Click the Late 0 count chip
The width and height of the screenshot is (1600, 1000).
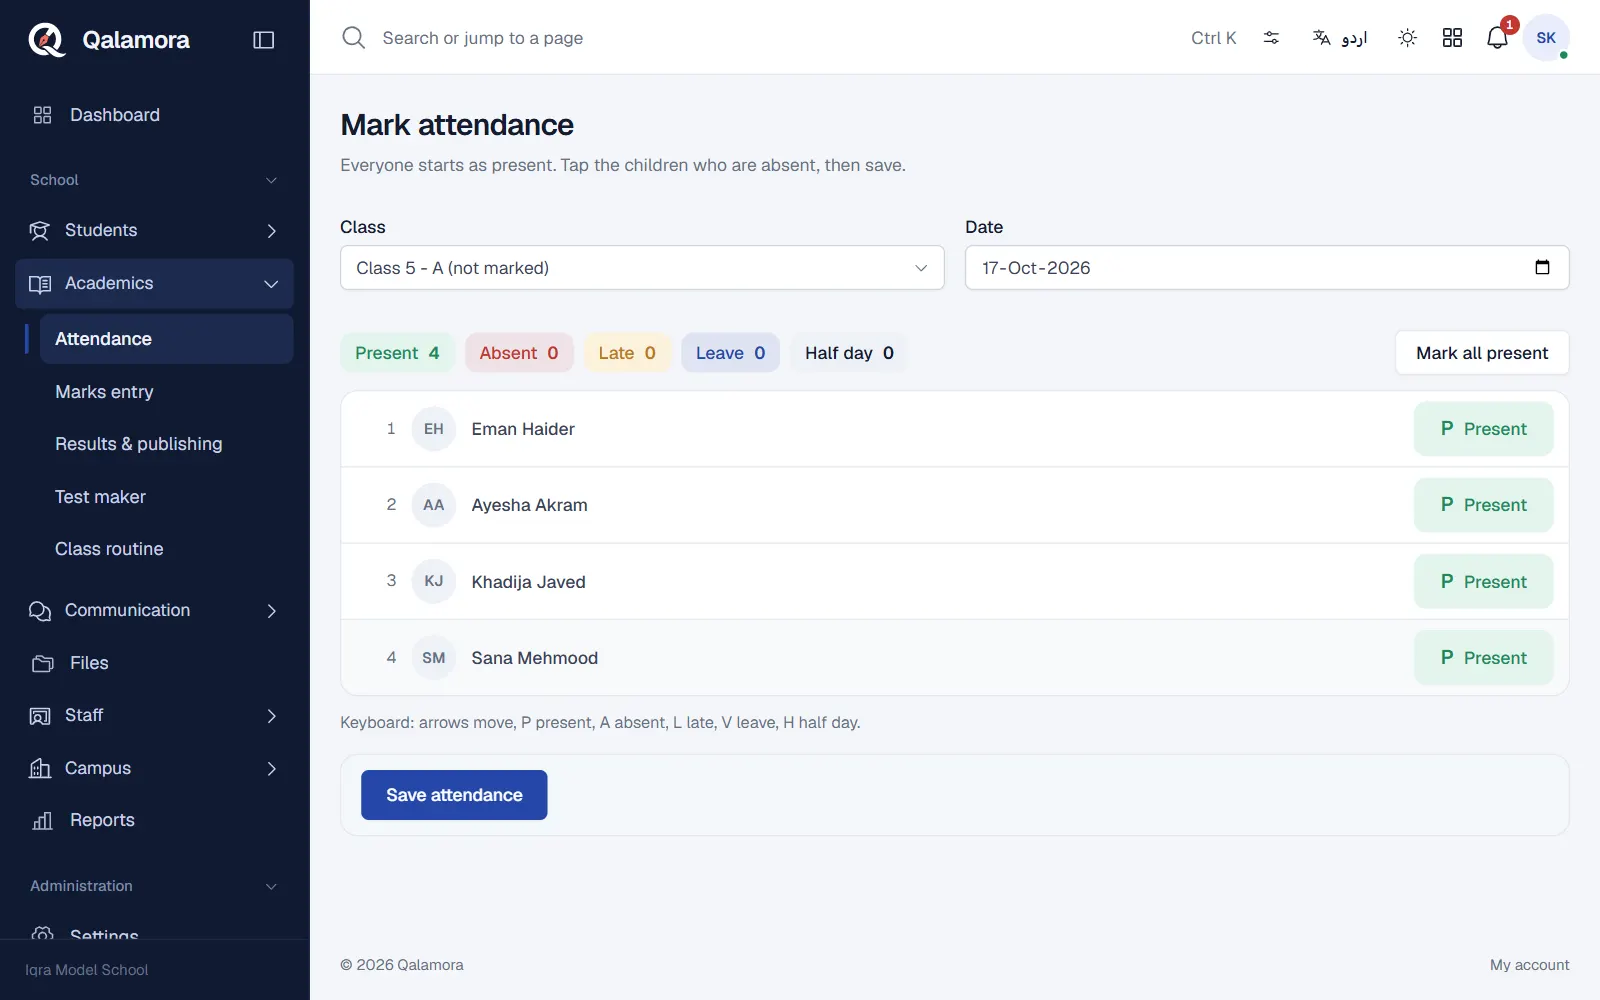tap(627, 353)
